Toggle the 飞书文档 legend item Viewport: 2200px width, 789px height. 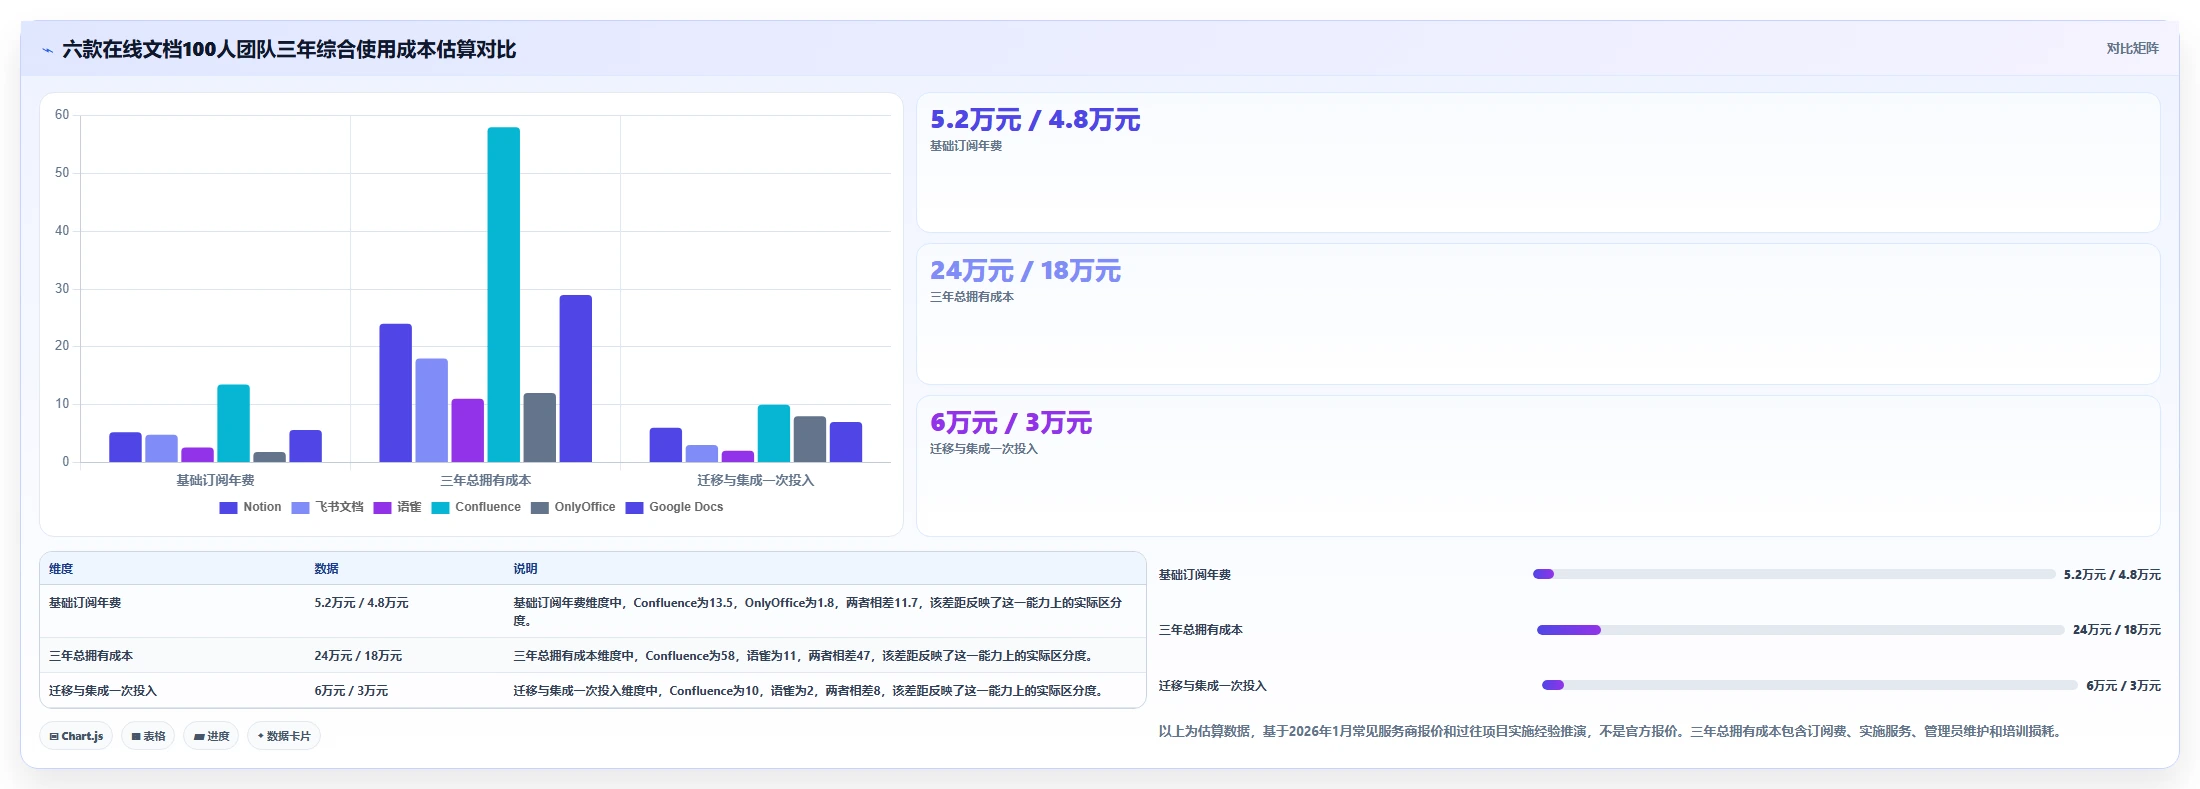coord(327,507)
